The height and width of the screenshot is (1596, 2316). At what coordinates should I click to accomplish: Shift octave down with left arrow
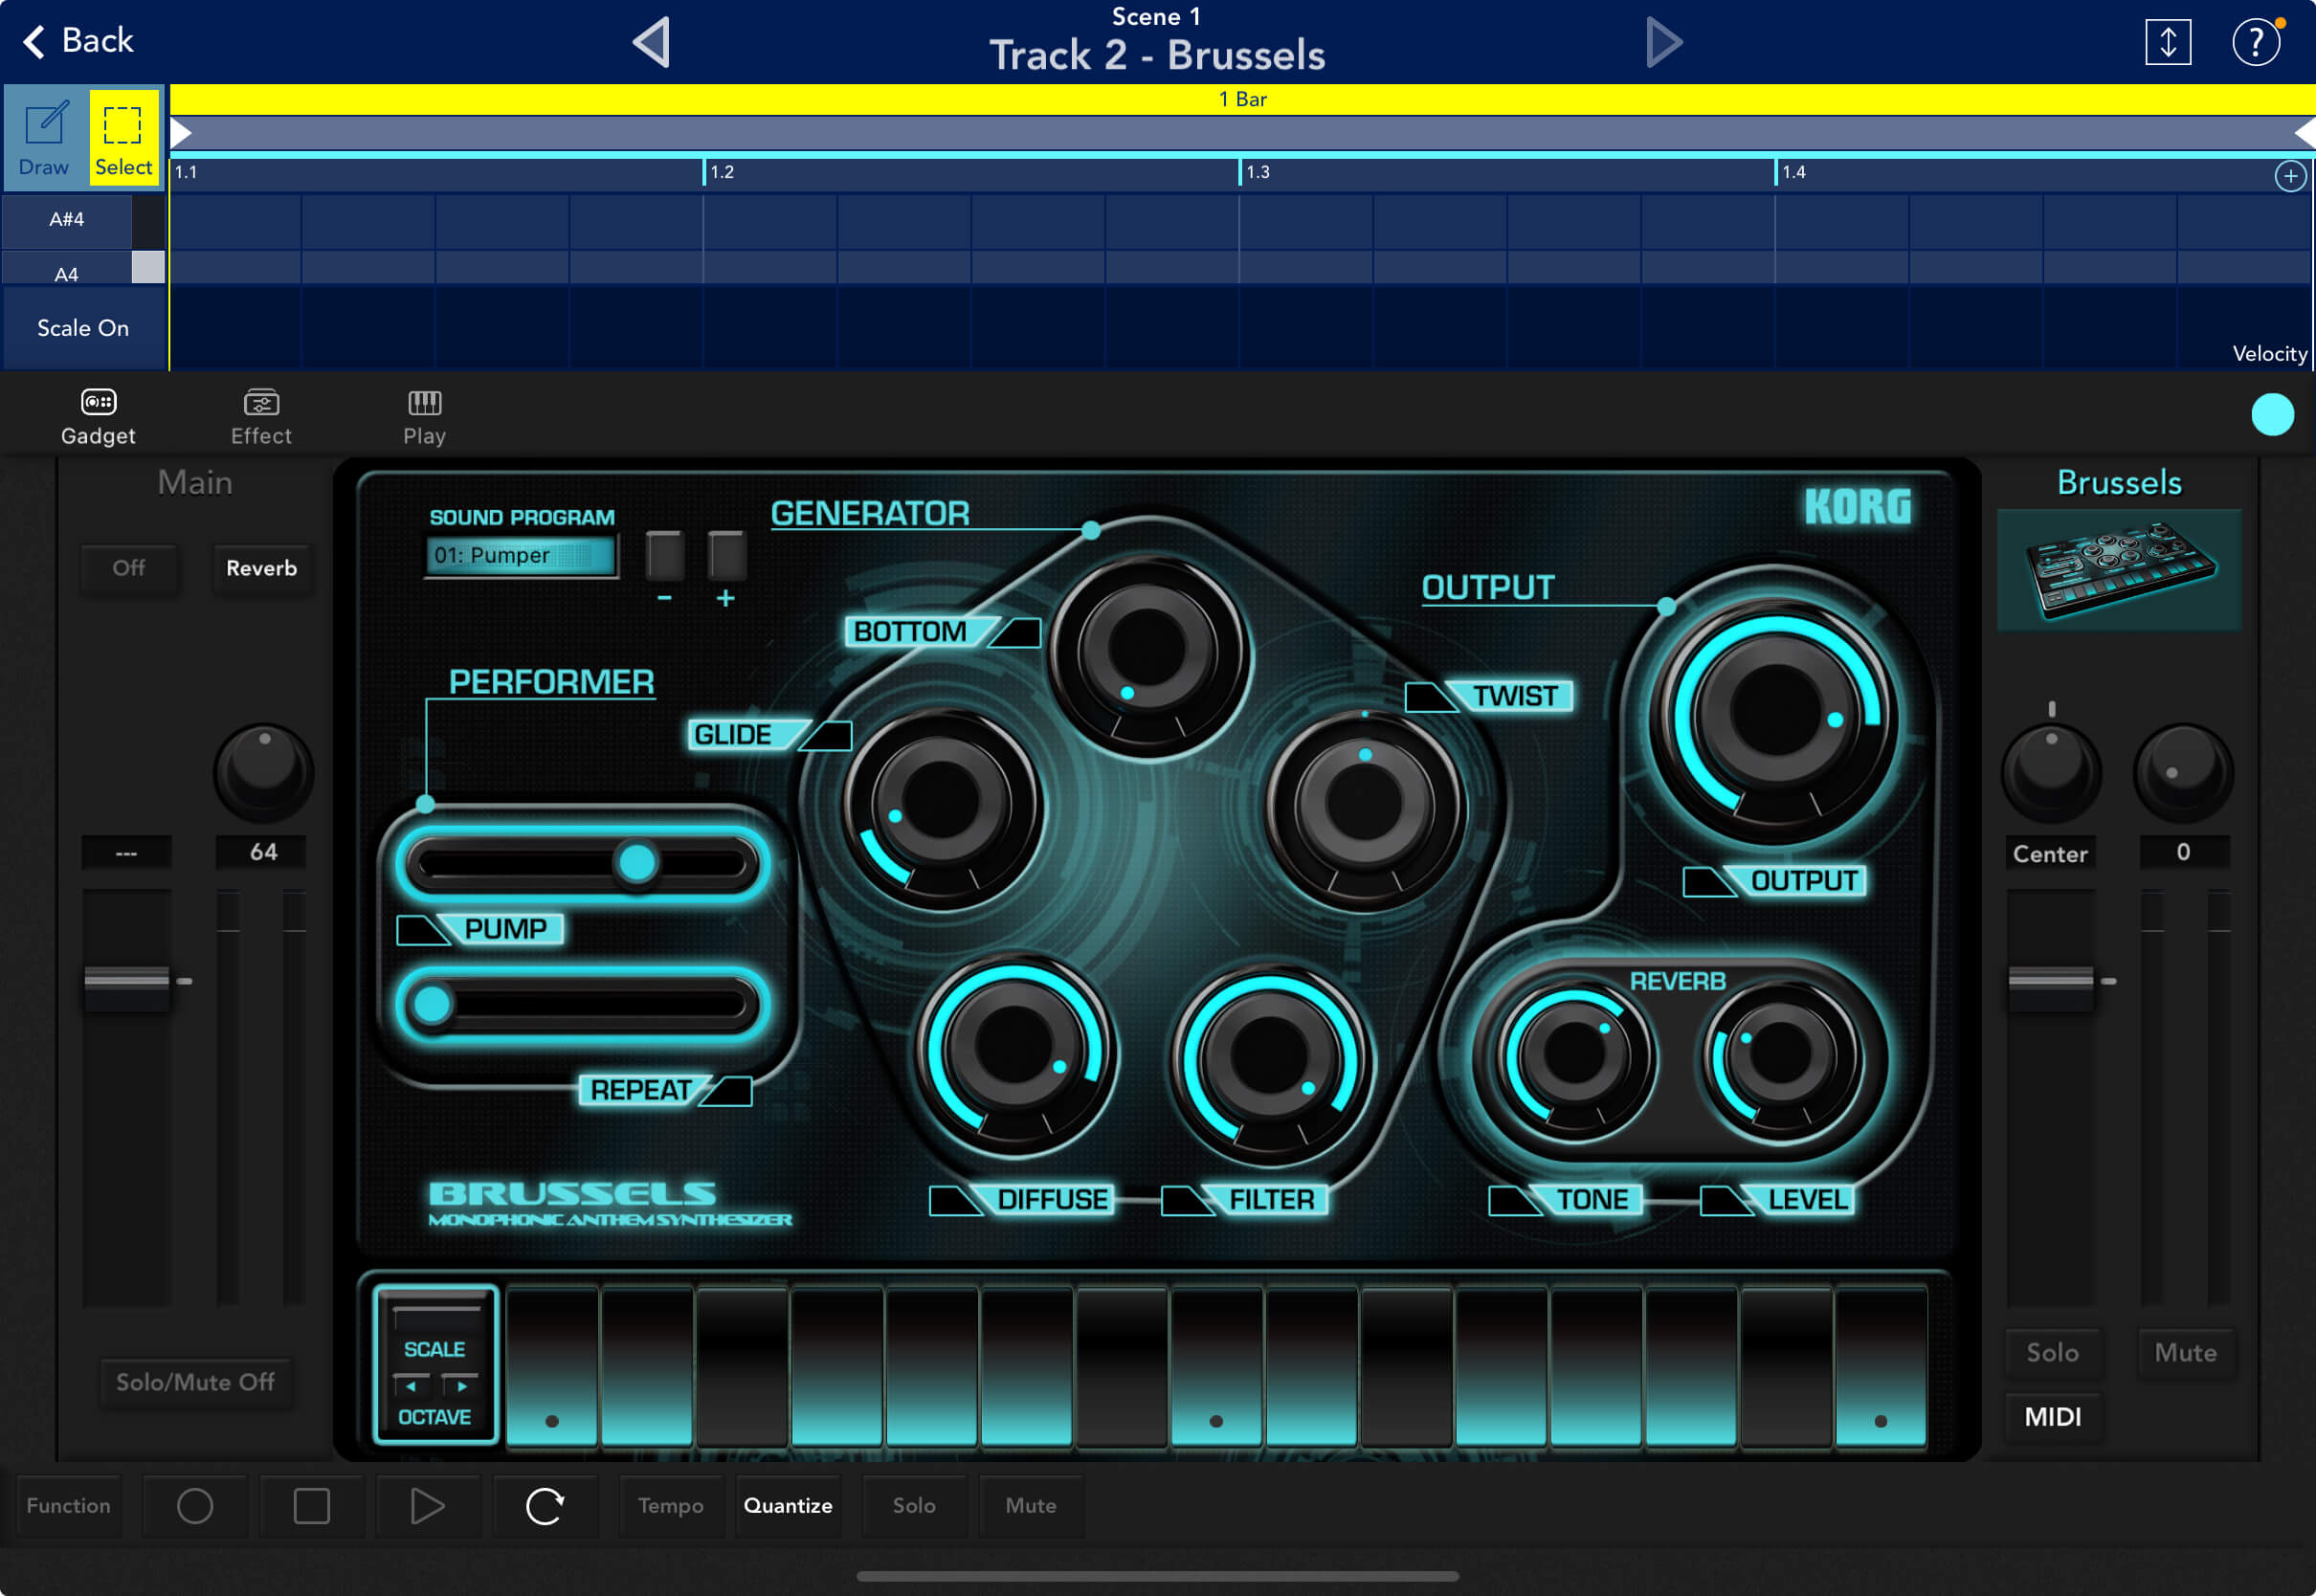click(x=411, y=1386)
